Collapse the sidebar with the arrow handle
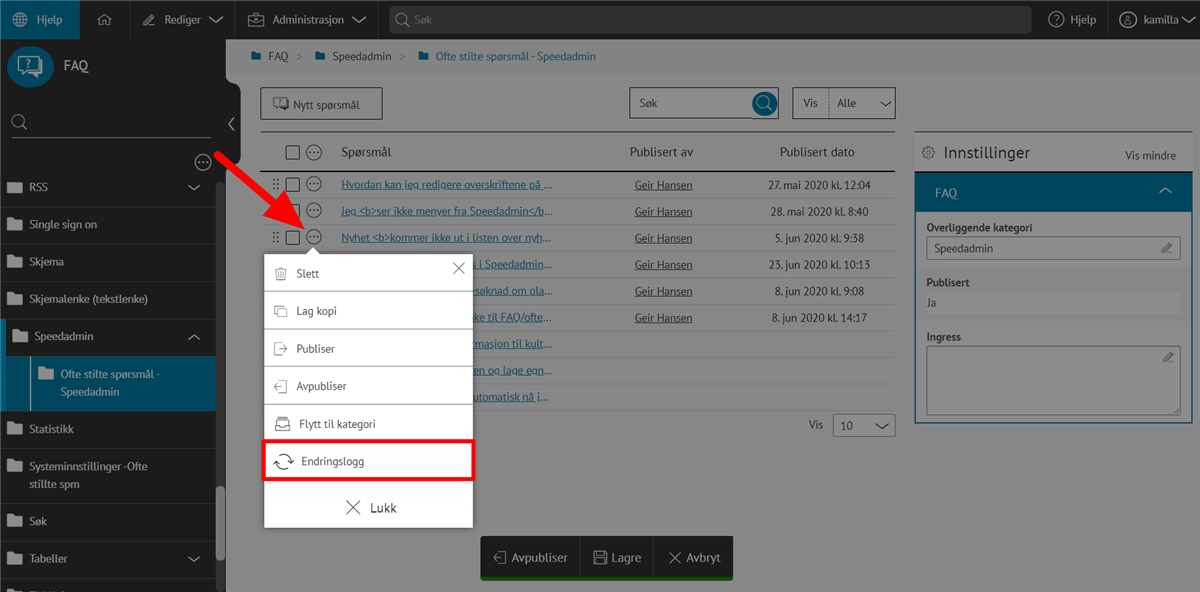This screenshot has height=592, width=1200. pyautogui.click(x=231, y=124)
